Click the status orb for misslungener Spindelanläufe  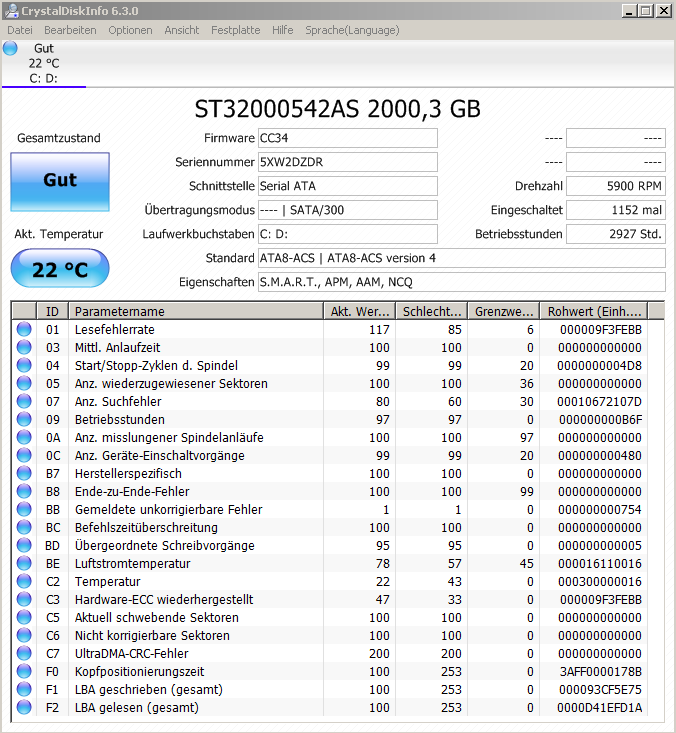tap(24, 437)
